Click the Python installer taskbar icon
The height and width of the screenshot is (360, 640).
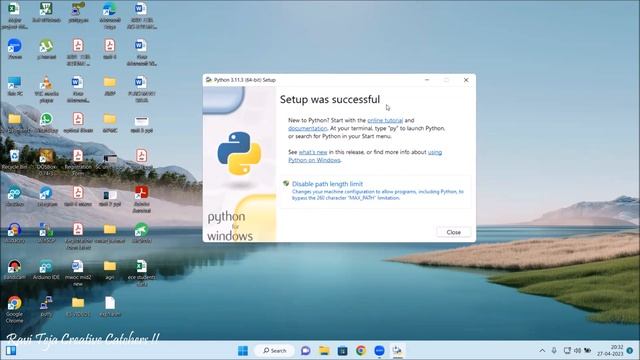click(397, 351)
